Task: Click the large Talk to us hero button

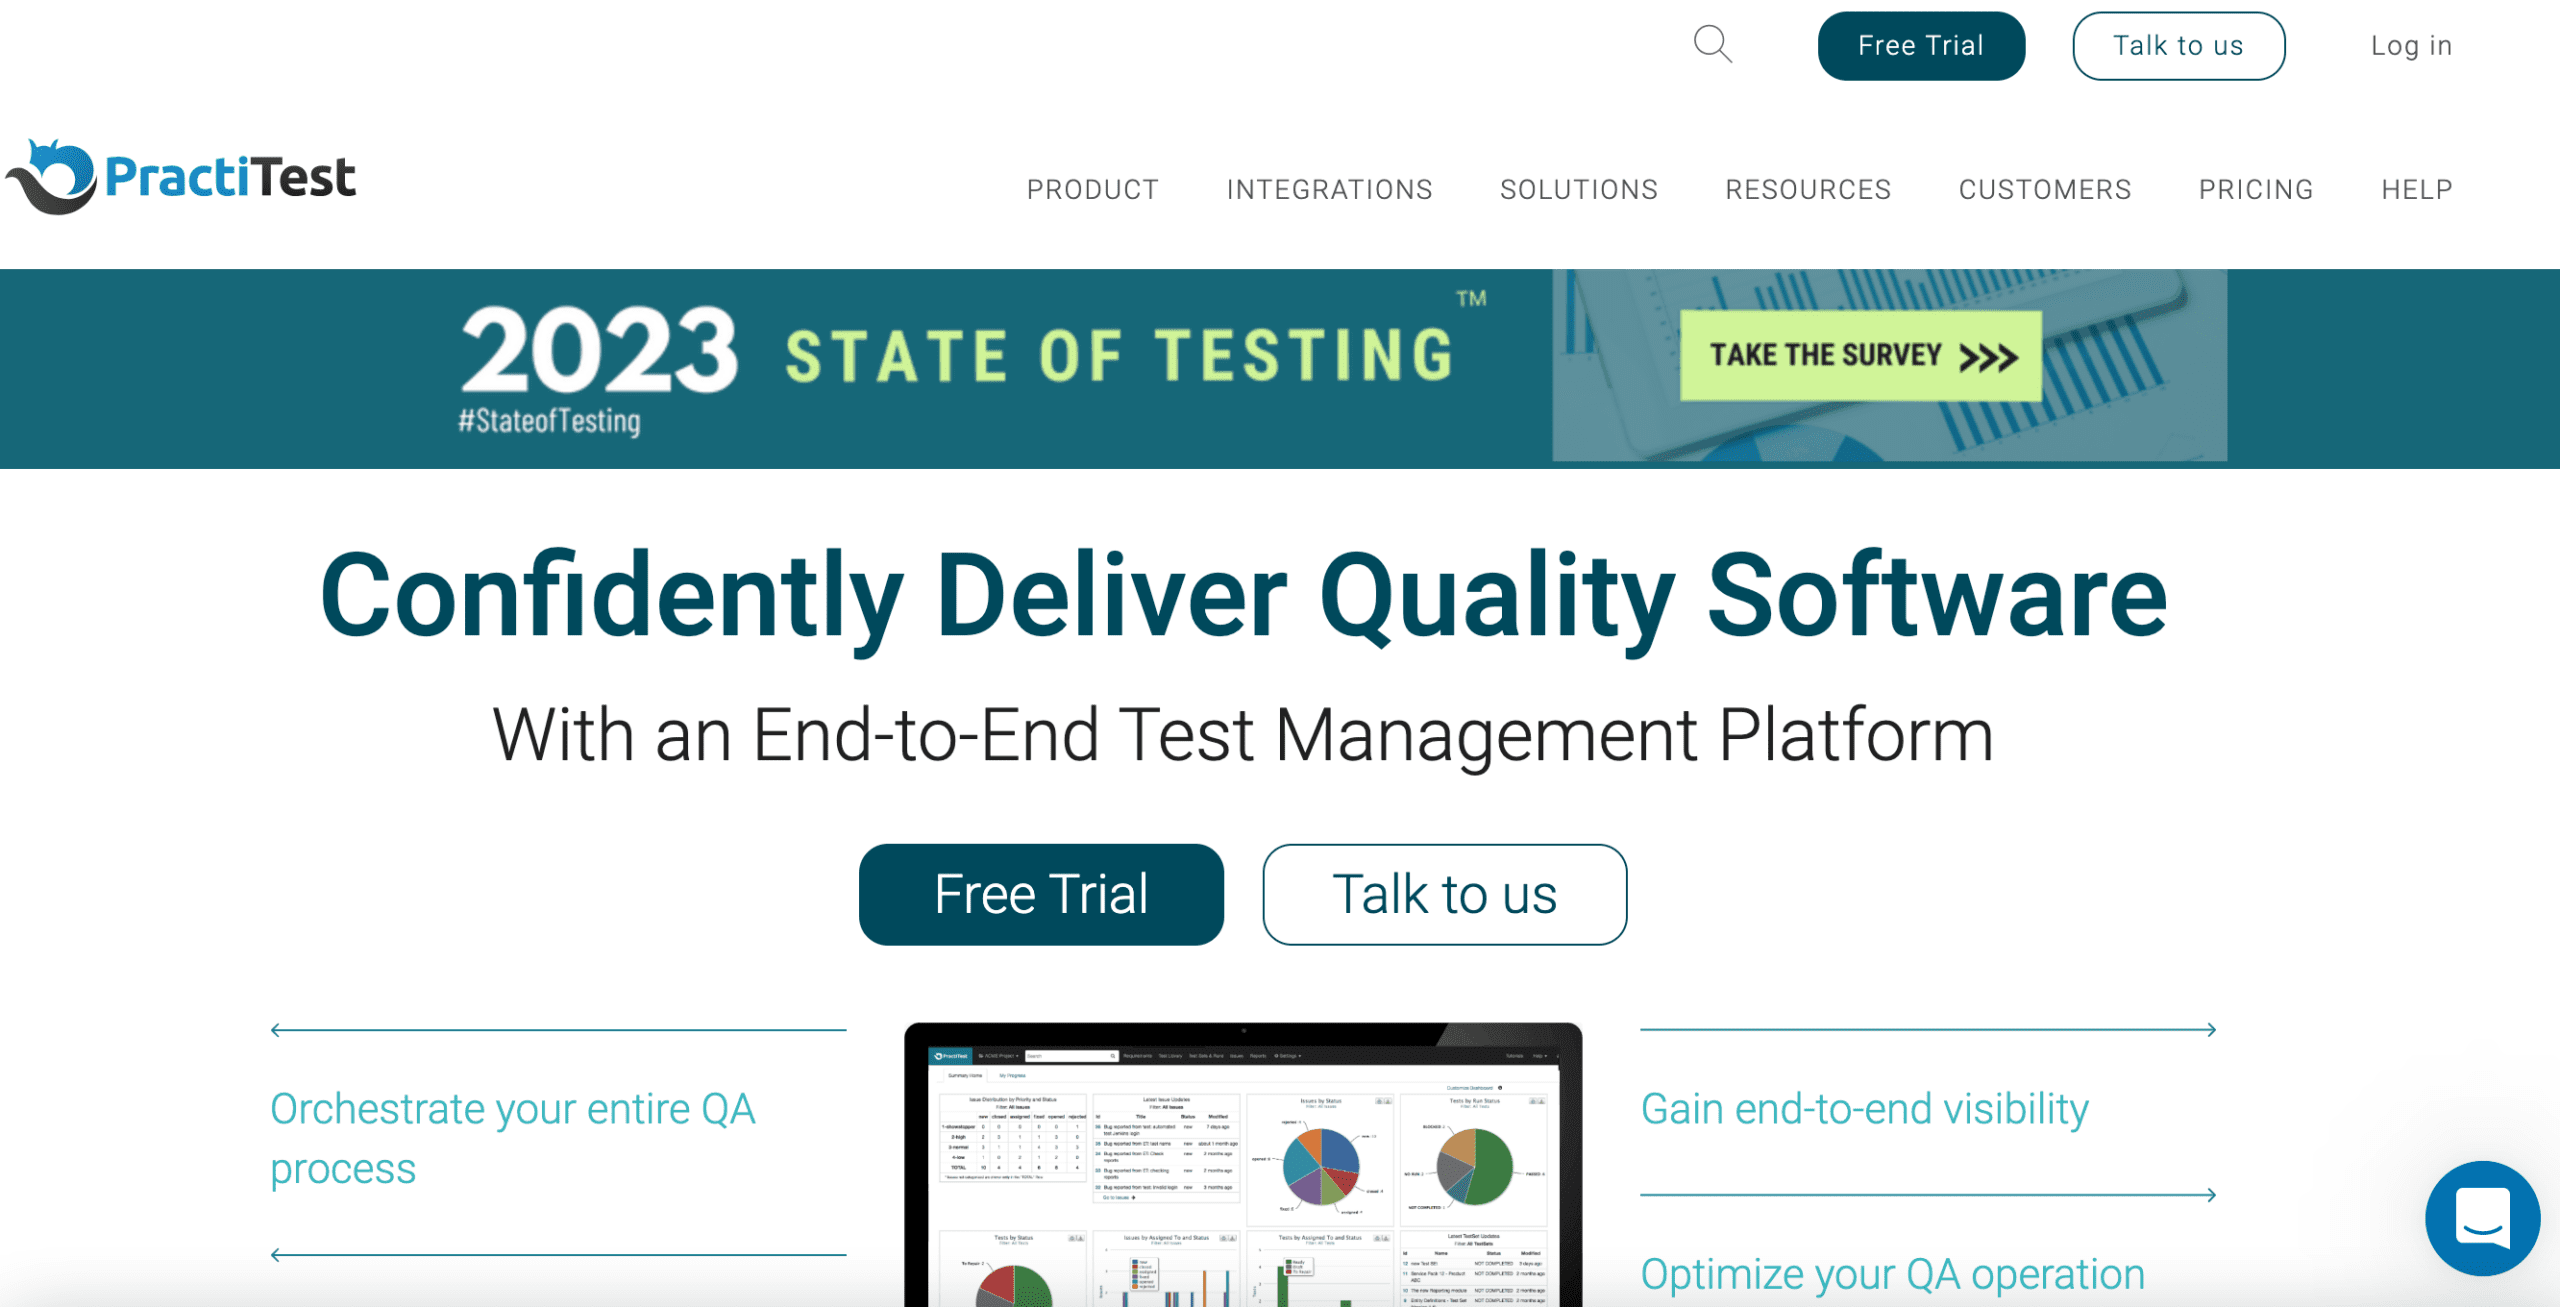Action: (x=1443, y=894)
